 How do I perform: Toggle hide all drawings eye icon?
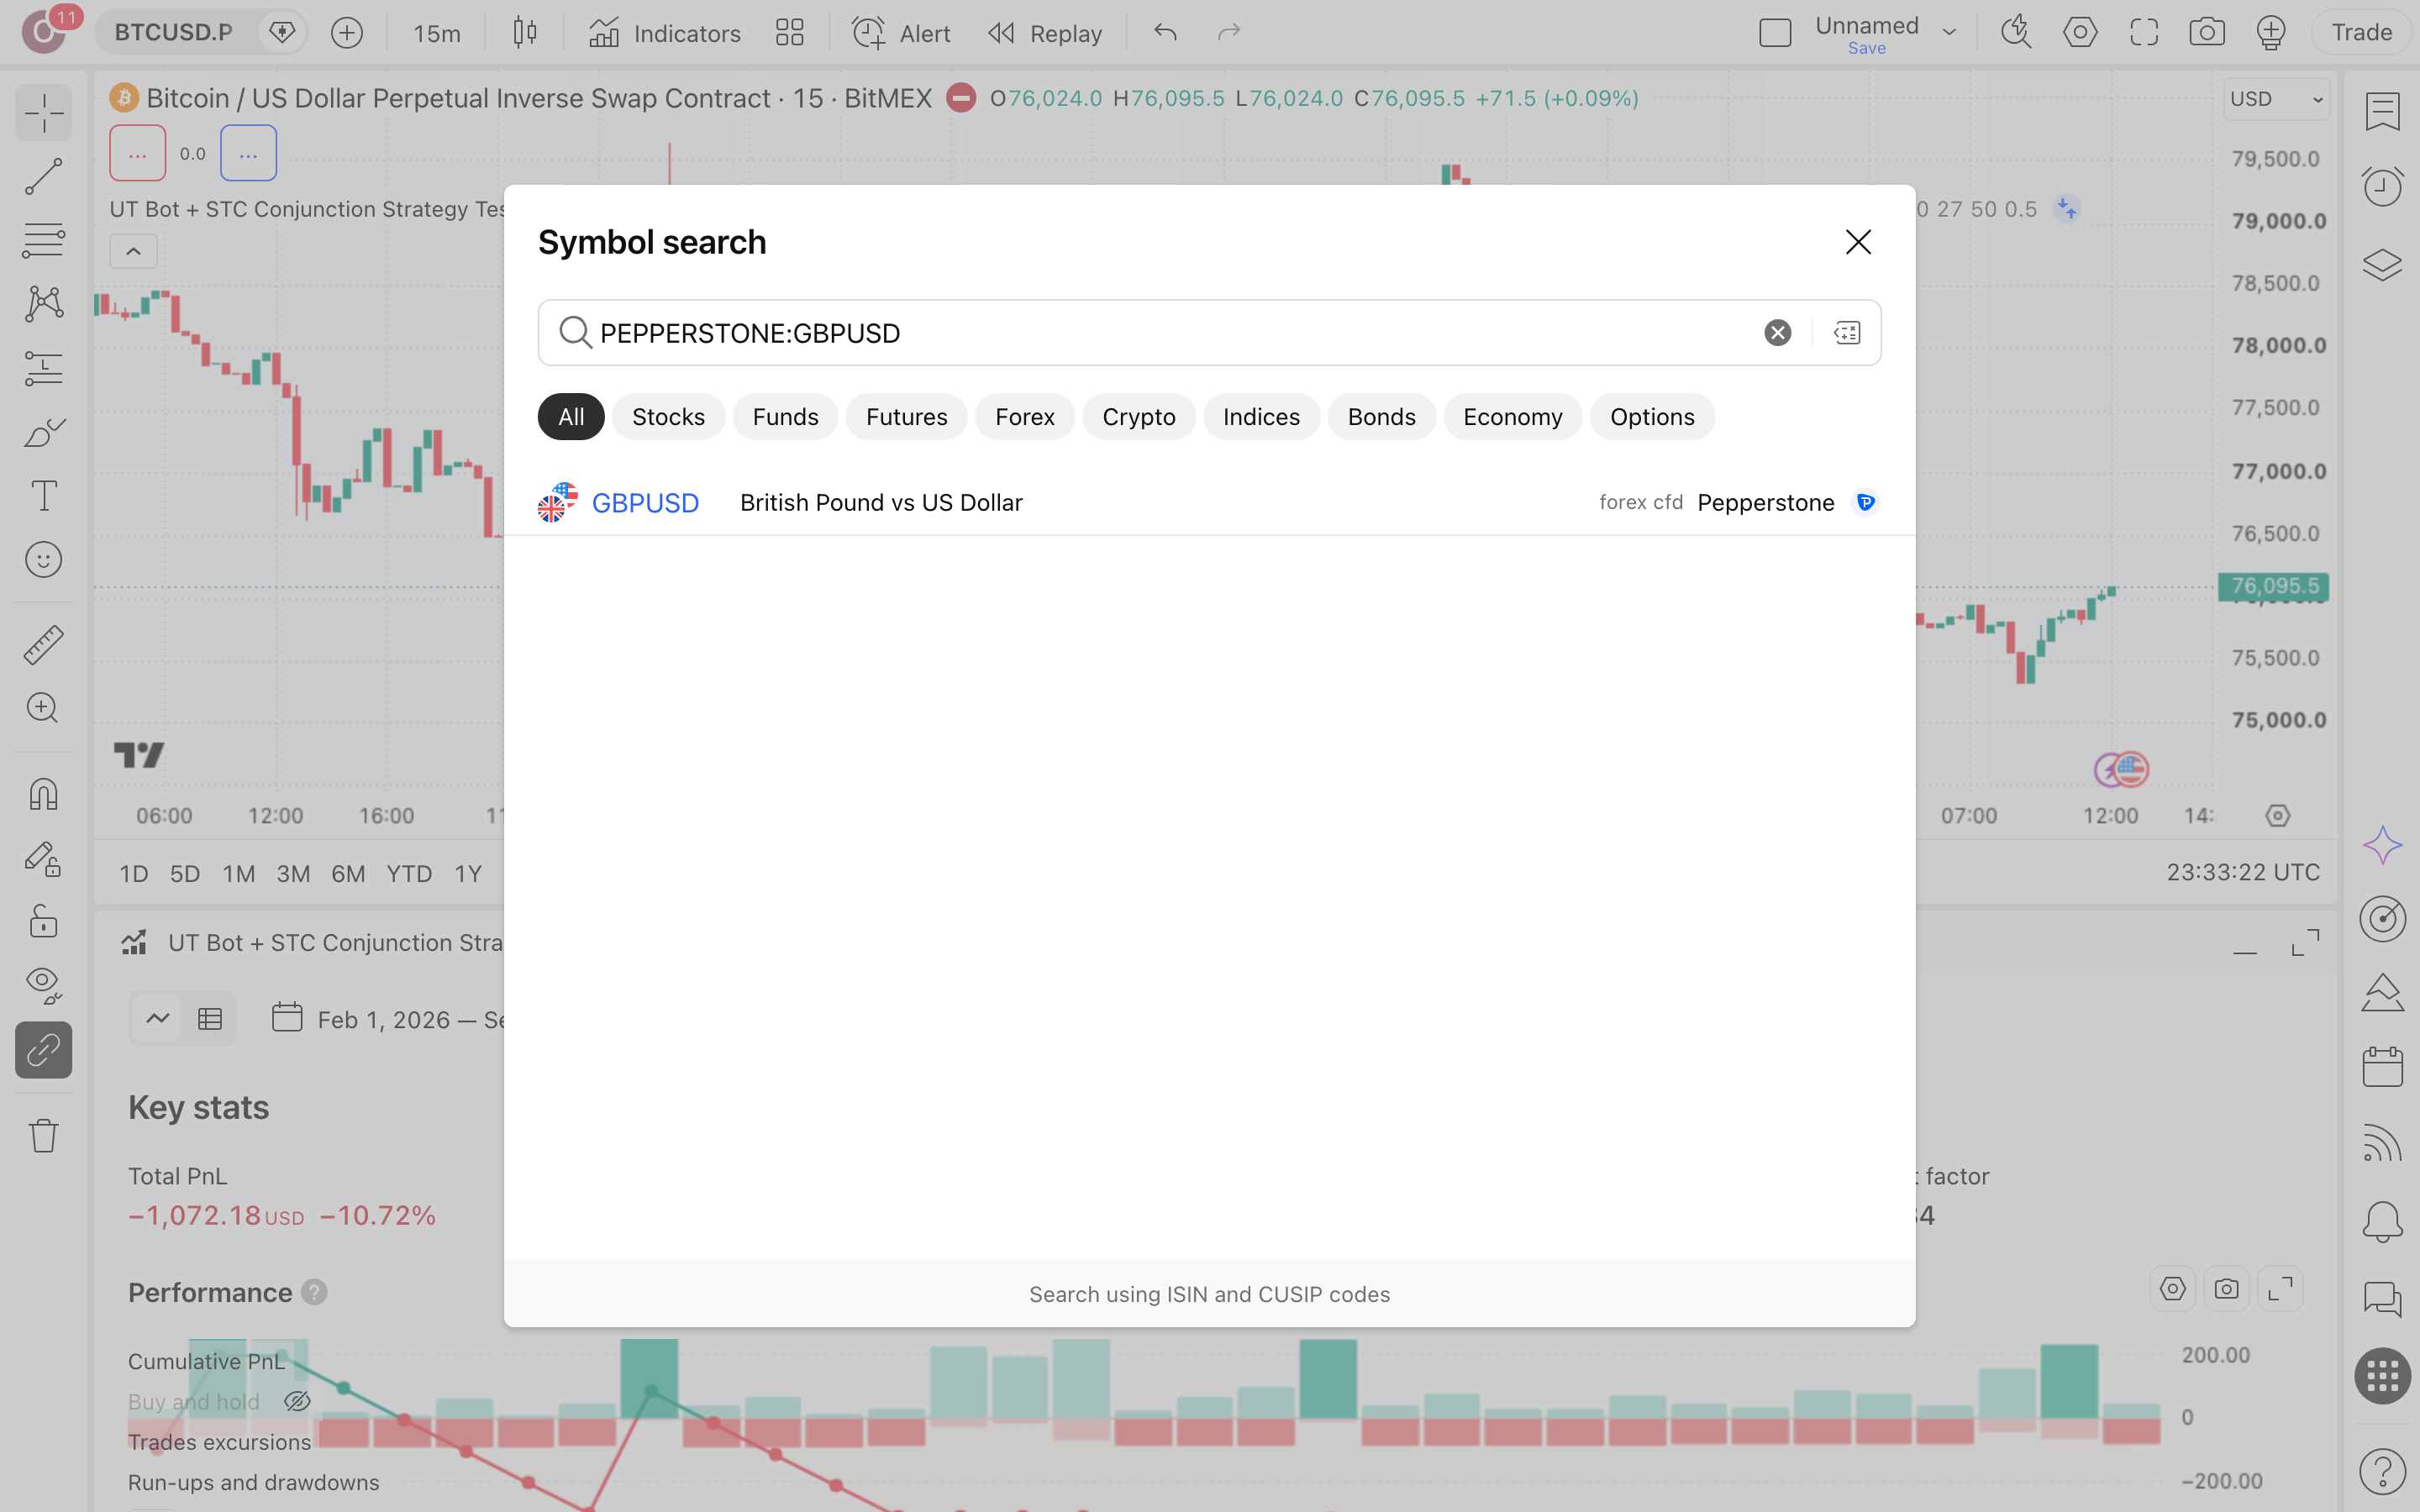[x=43, y=986]
